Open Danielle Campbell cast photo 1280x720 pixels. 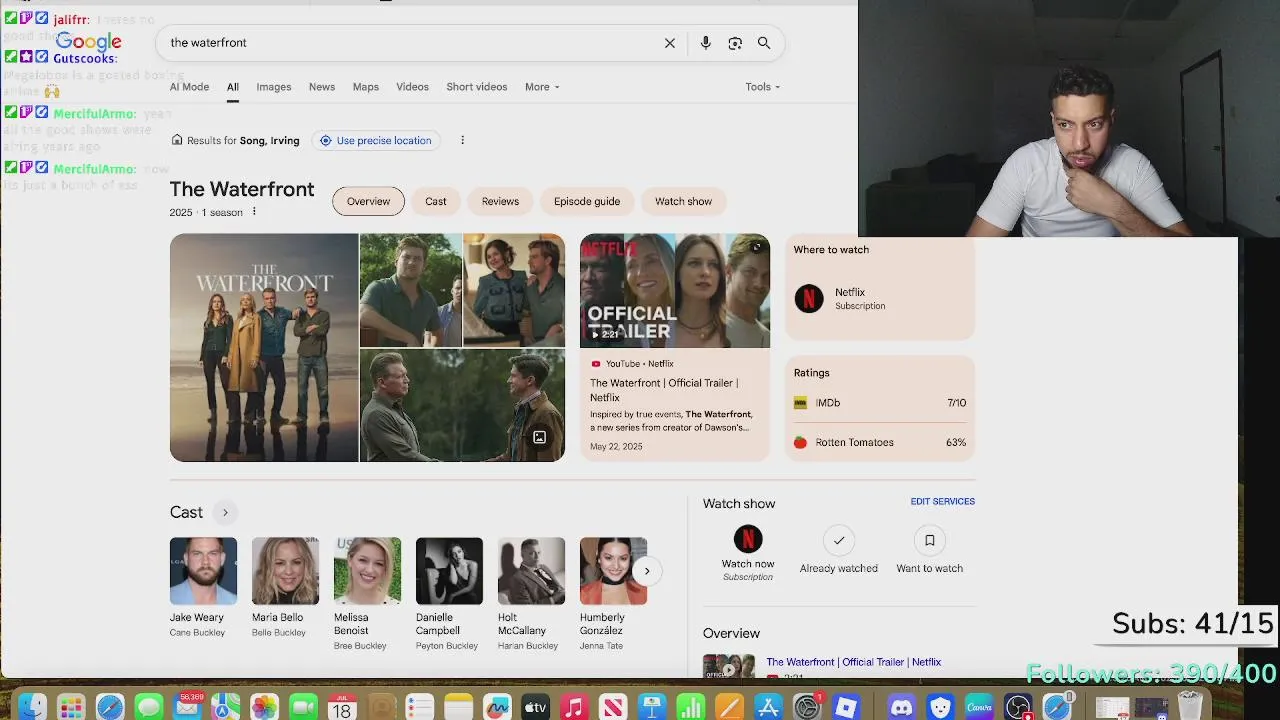pyautogui.click(x=449, y=571)
